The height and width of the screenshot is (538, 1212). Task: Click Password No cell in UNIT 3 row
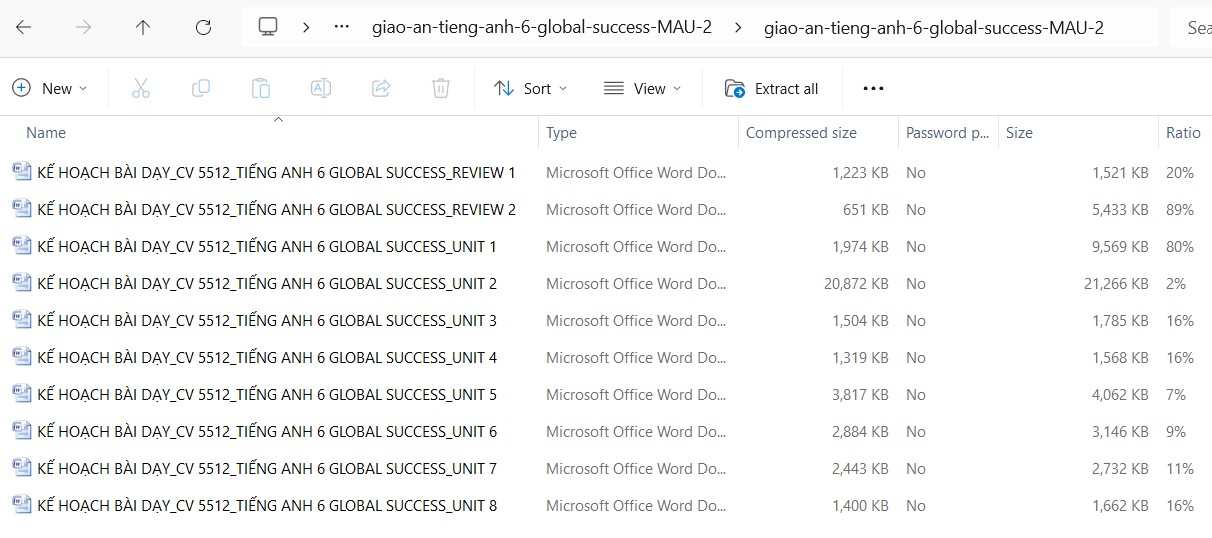click(x=916, y=320)
